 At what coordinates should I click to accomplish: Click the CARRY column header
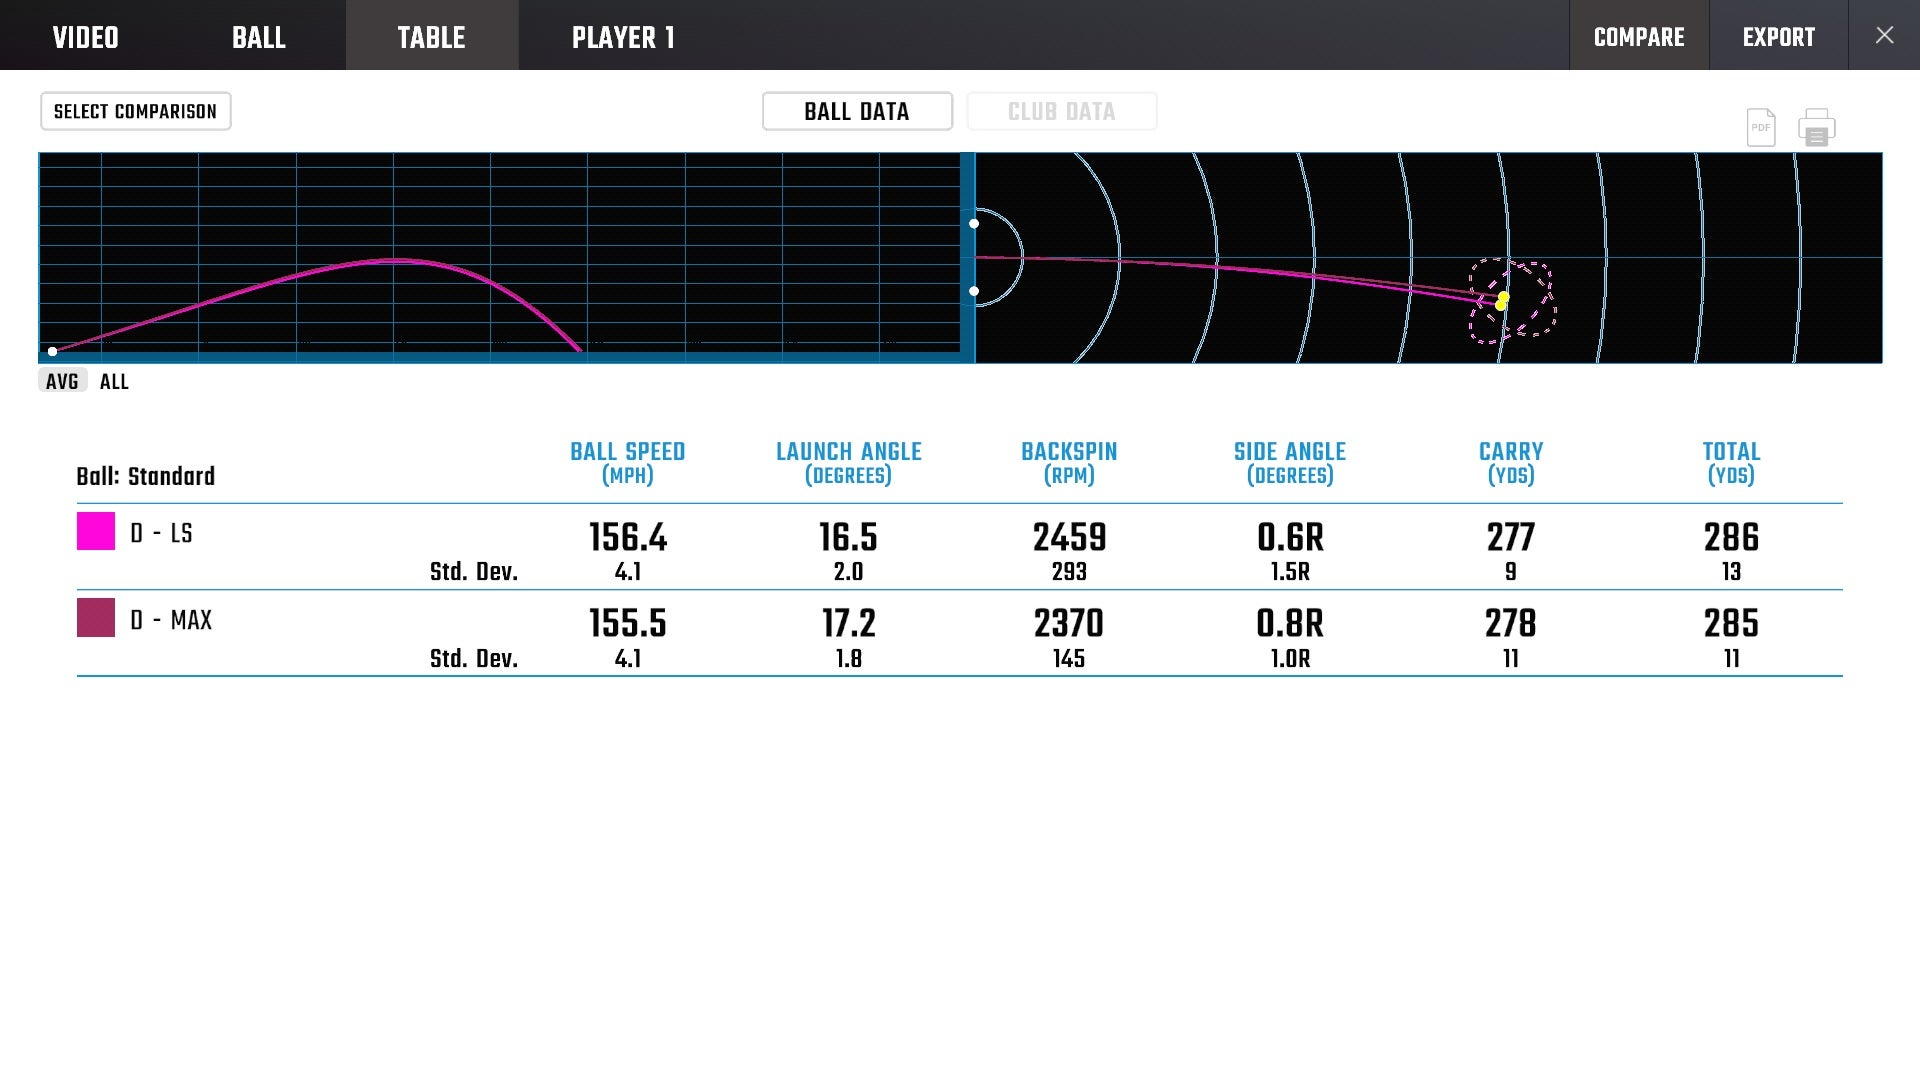1510,462
